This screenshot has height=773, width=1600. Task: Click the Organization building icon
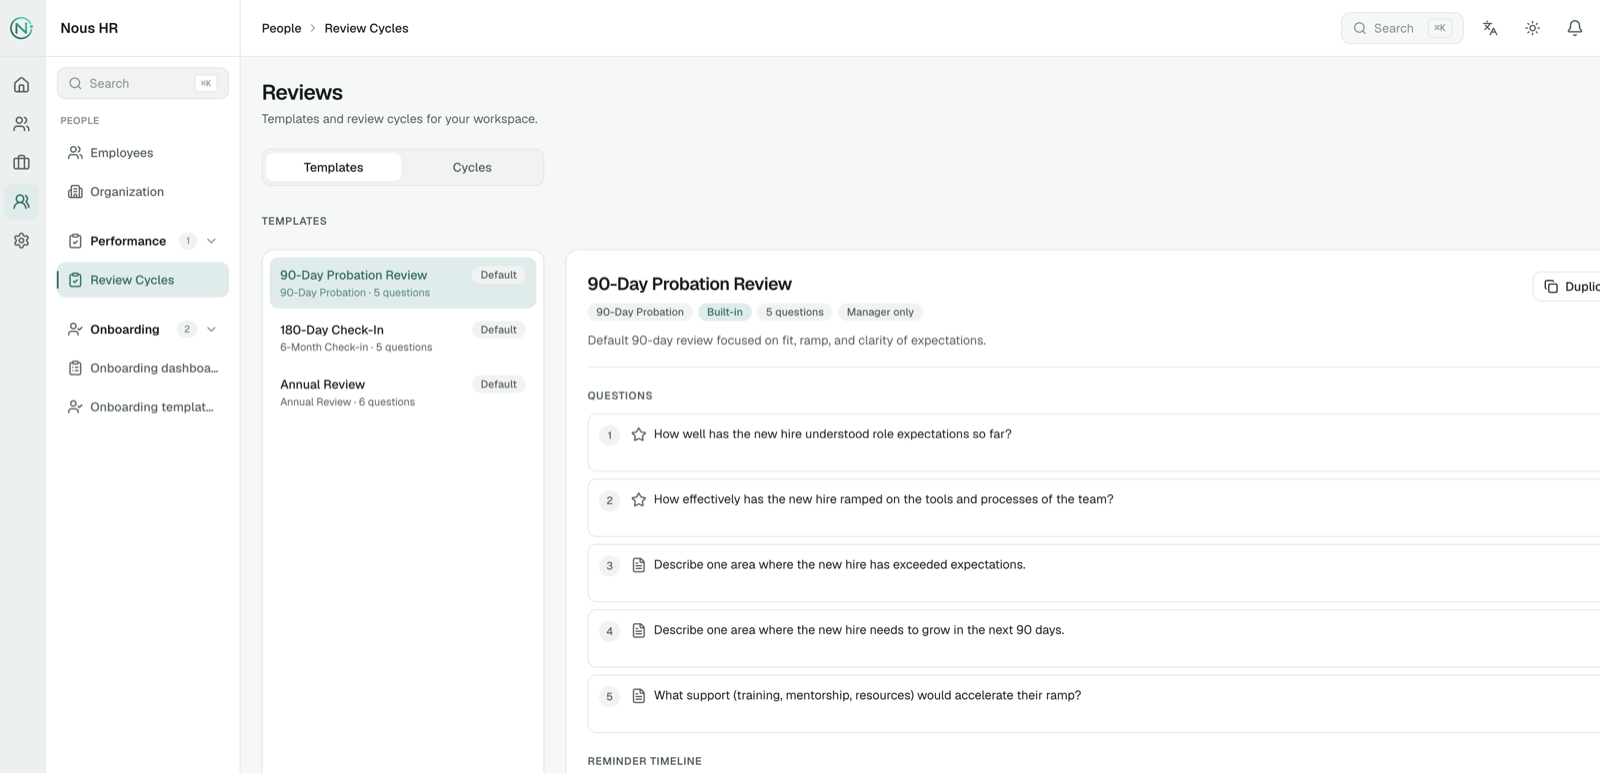point(75,192)
